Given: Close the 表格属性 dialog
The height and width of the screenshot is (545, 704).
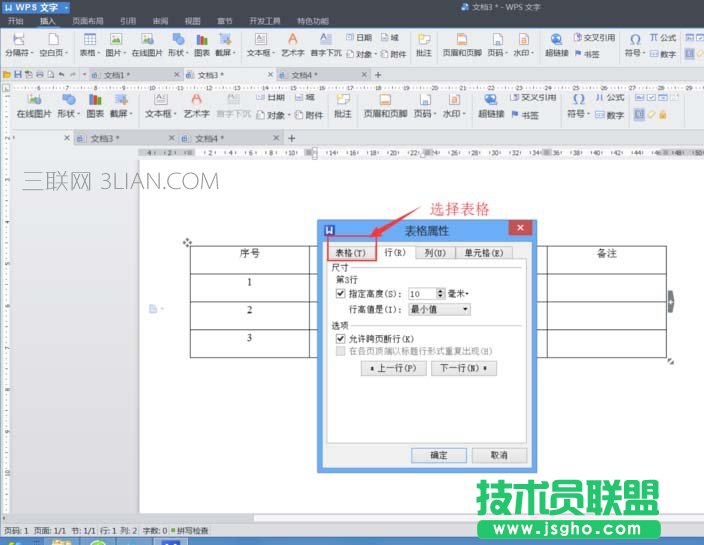Looking at the screenshot, I should pos(520,228).
